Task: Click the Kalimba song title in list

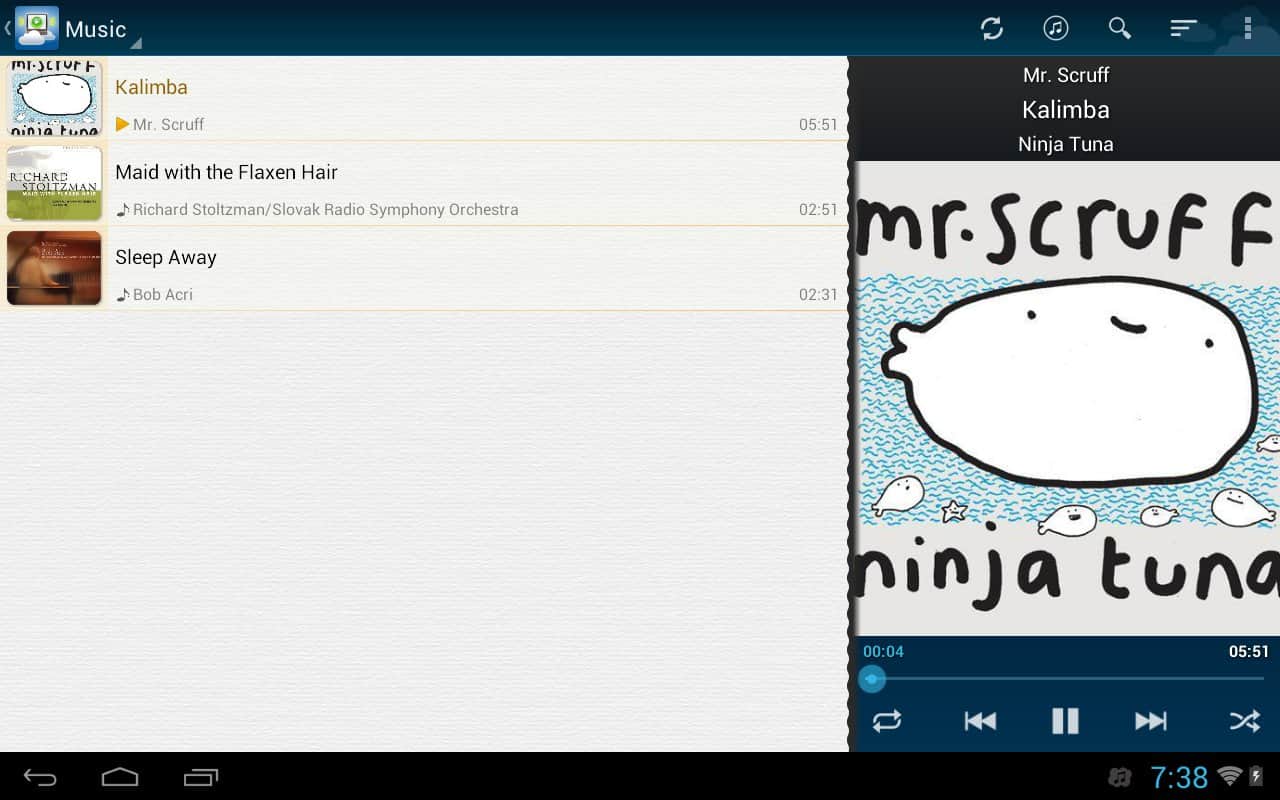Action: (x=151, y=87)
